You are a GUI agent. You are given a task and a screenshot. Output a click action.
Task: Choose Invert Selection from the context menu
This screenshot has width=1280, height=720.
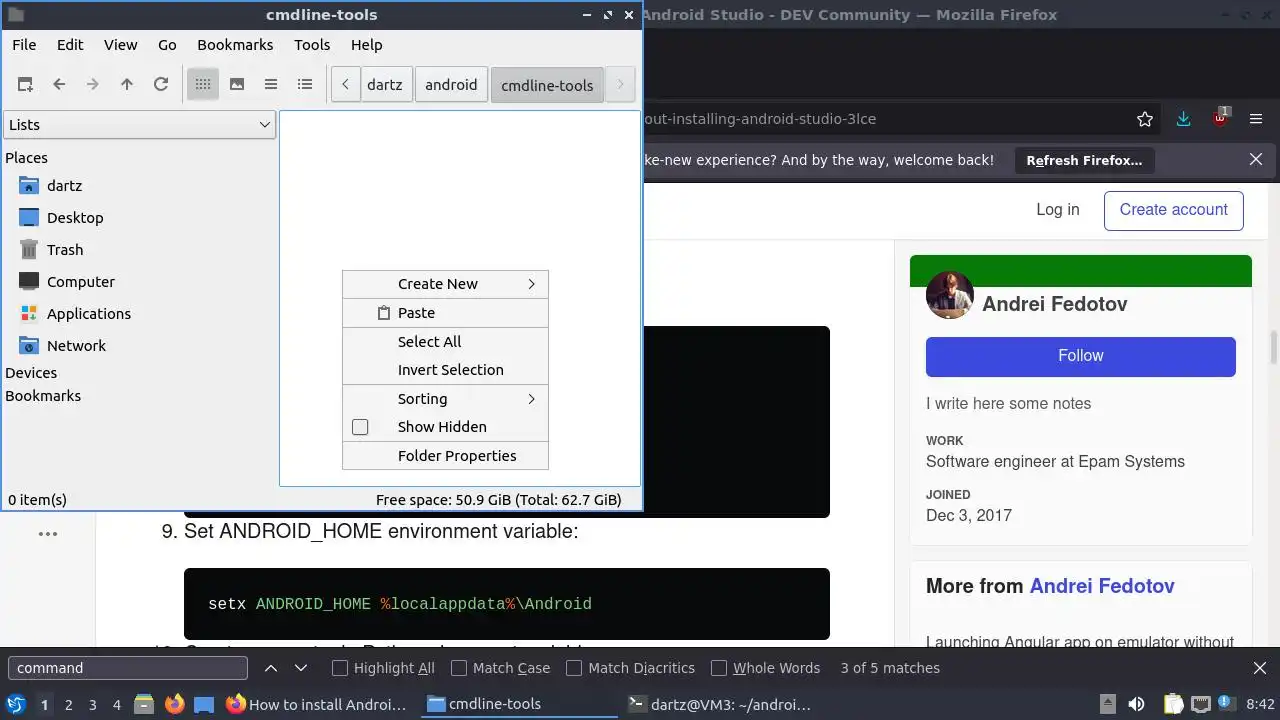445,370
